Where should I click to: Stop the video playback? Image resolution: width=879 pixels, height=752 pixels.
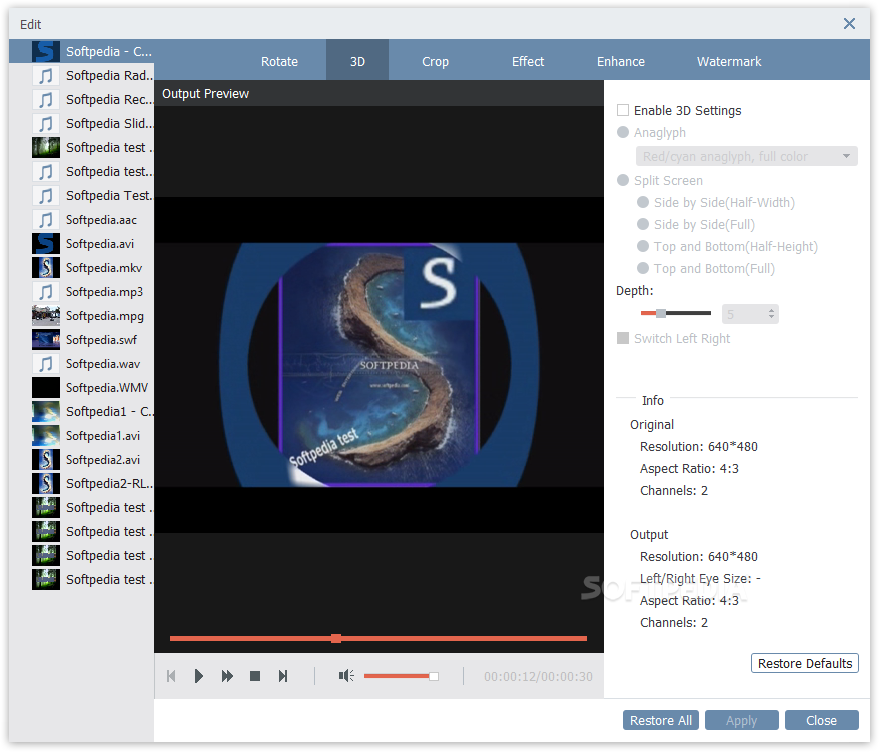coord(255,676)
